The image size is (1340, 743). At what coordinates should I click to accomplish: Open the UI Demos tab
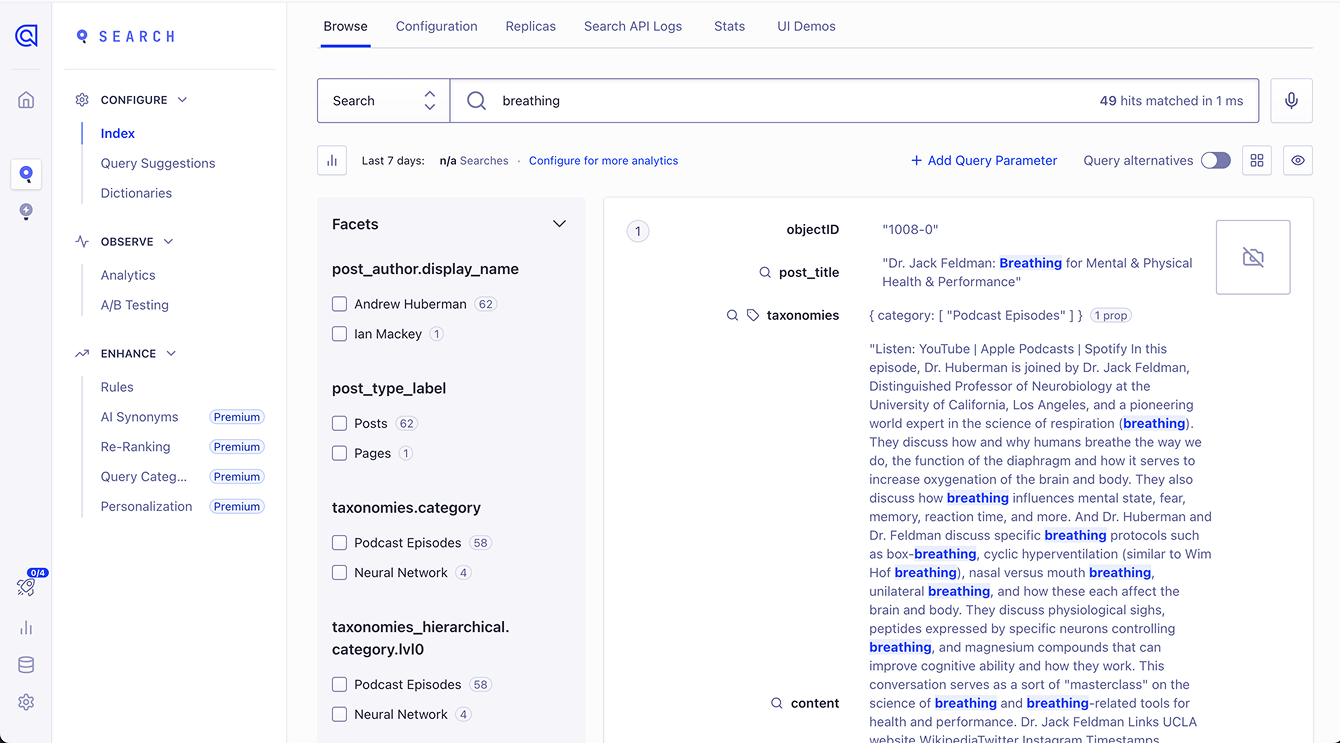tap(807, 26)
